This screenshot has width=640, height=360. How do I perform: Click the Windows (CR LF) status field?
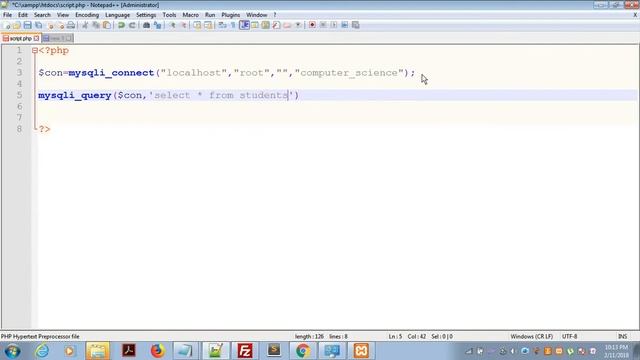[531, 336]
